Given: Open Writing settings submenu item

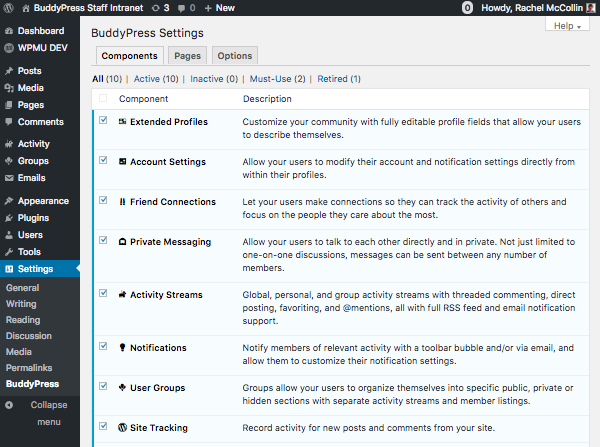Looking at the screenshot, I should [x=21, y=304].
